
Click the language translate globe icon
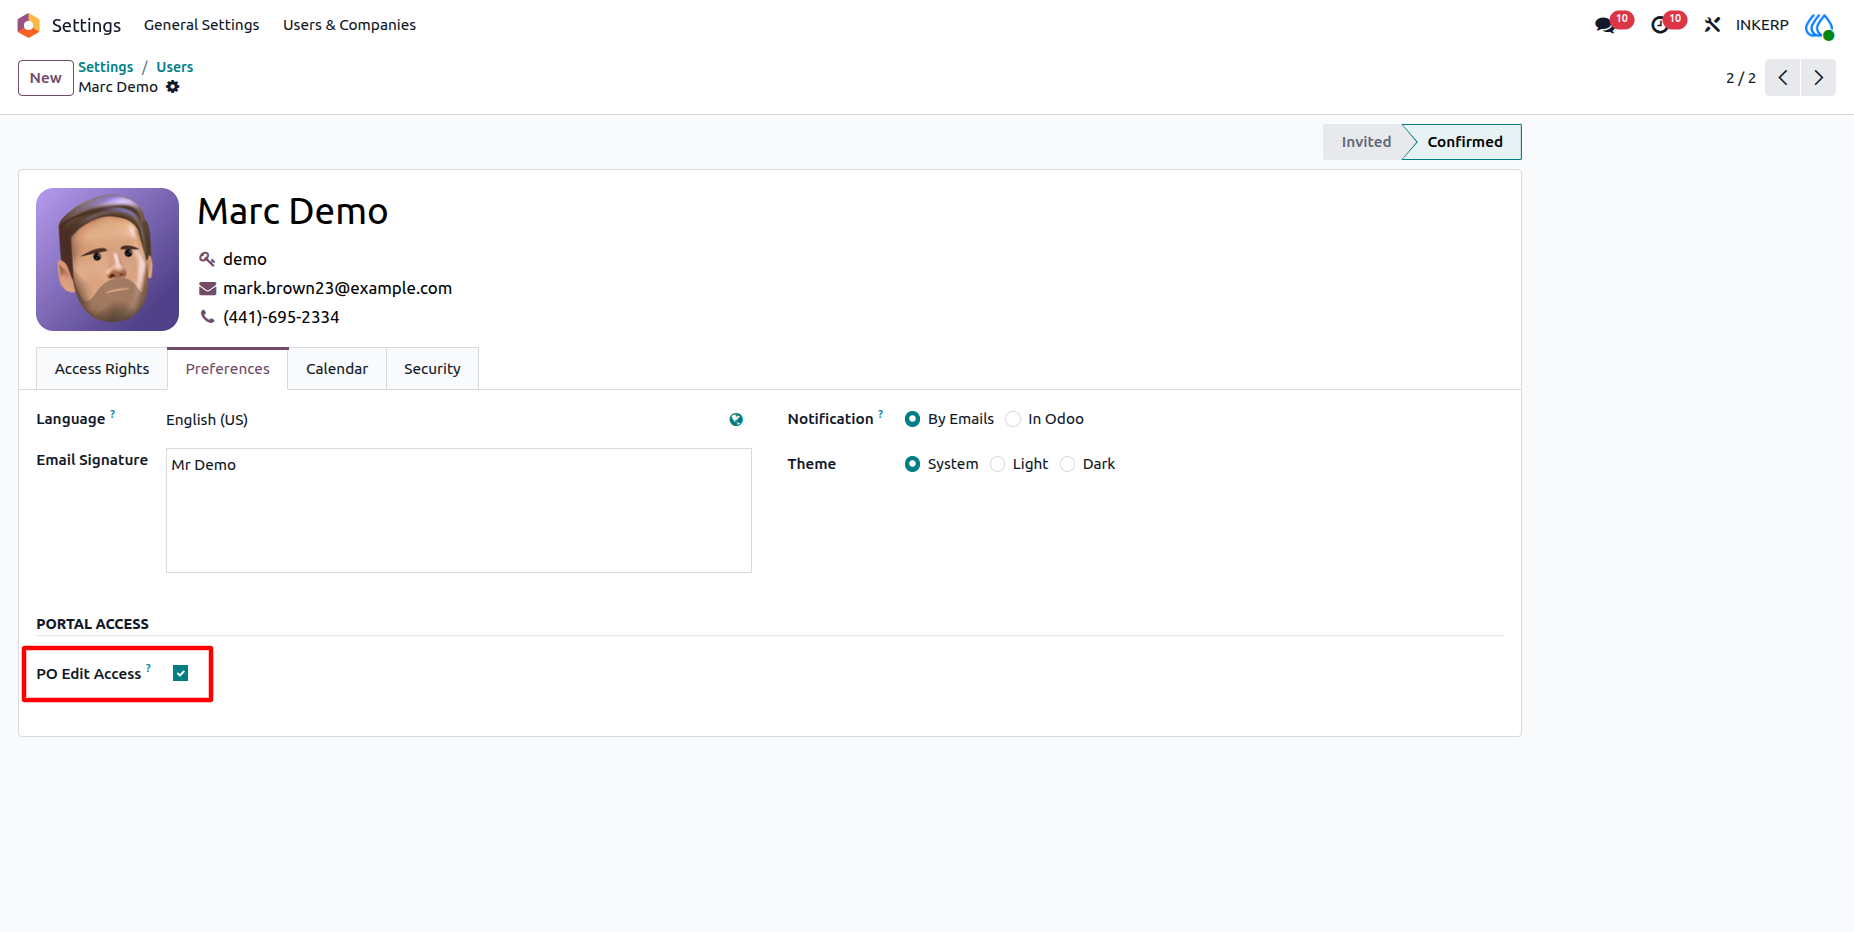pyautogui.click(x=736, y=420)
